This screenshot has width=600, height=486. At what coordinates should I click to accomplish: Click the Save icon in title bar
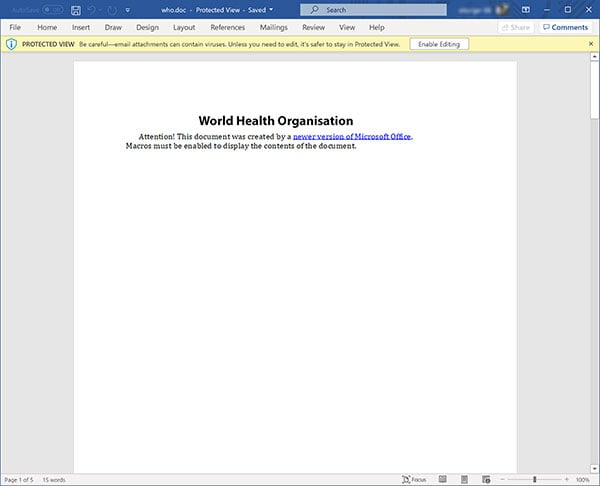[76, 10]
